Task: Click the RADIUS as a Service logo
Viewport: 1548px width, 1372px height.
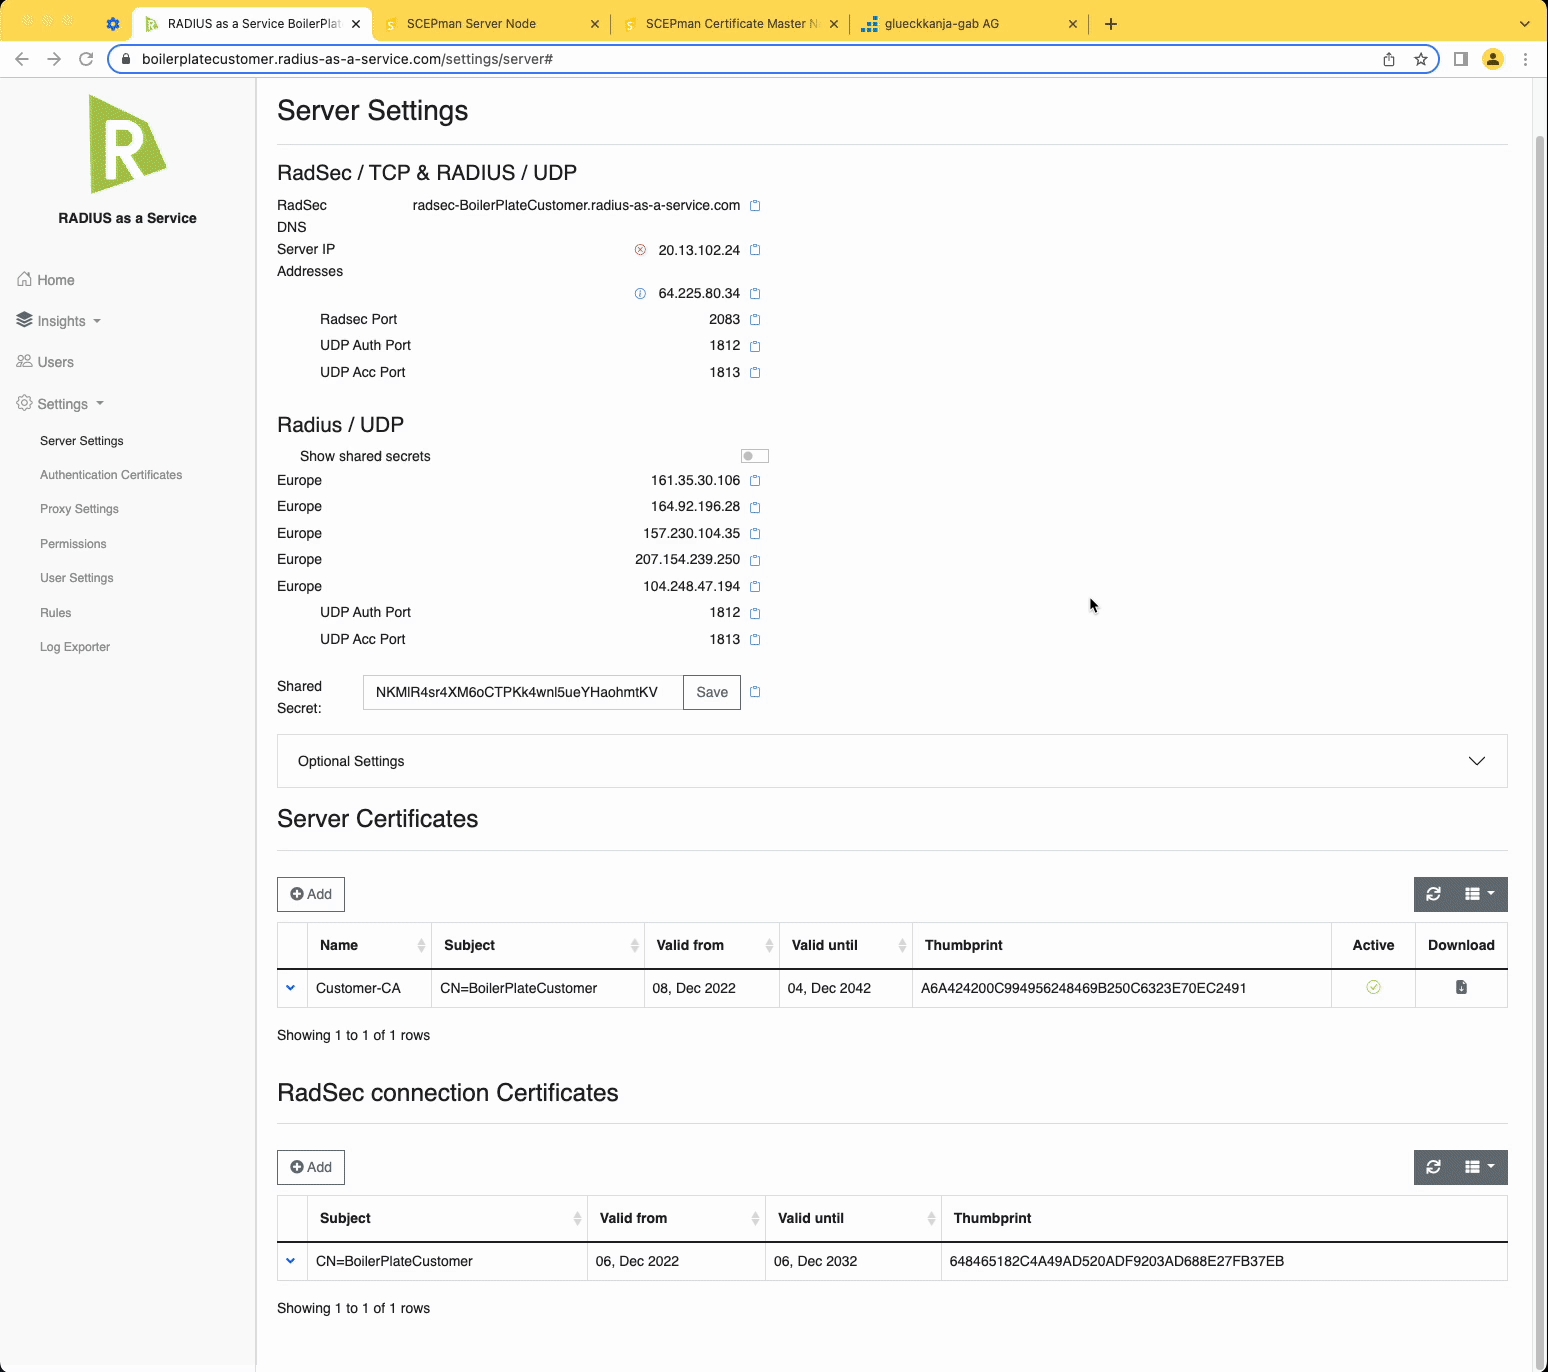Action: (127, 144)
